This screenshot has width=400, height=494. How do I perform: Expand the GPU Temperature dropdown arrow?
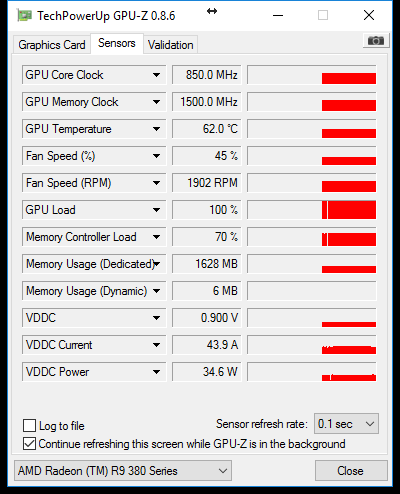pos(156,129)
